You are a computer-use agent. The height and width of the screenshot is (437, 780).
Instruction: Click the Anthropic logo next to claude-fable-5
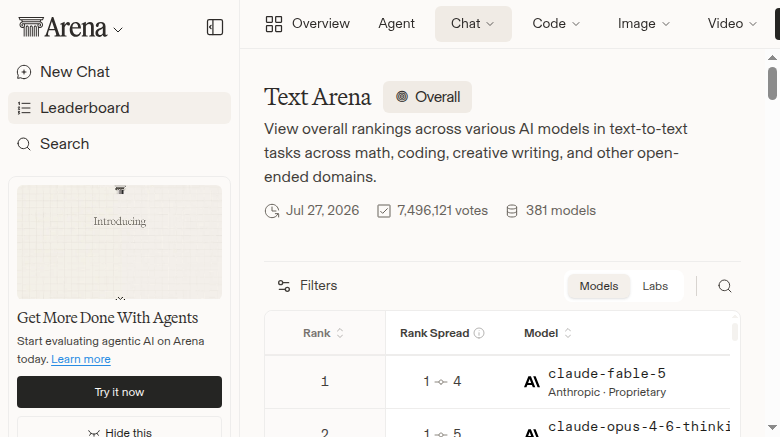(x=532, y=382)
